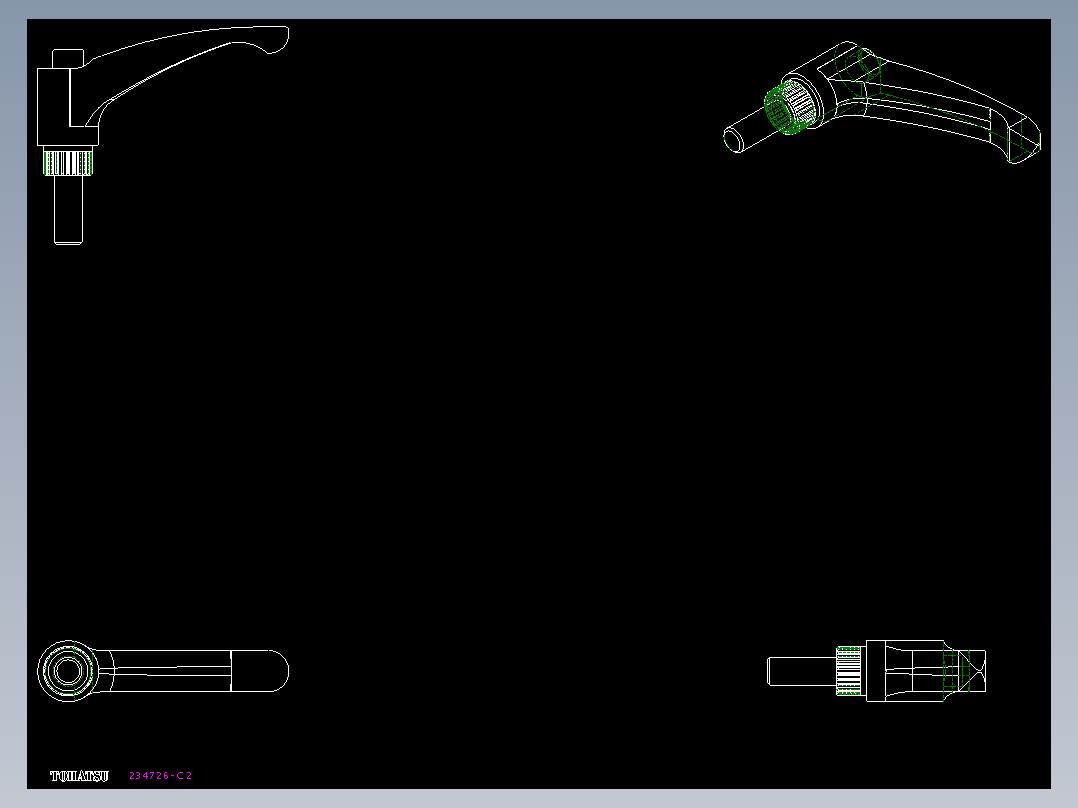This screenshot has height=808, width=1078.
Task: Click the magenta part number 234726-C2
Action: pyautogui.click(x=161, y=776)
